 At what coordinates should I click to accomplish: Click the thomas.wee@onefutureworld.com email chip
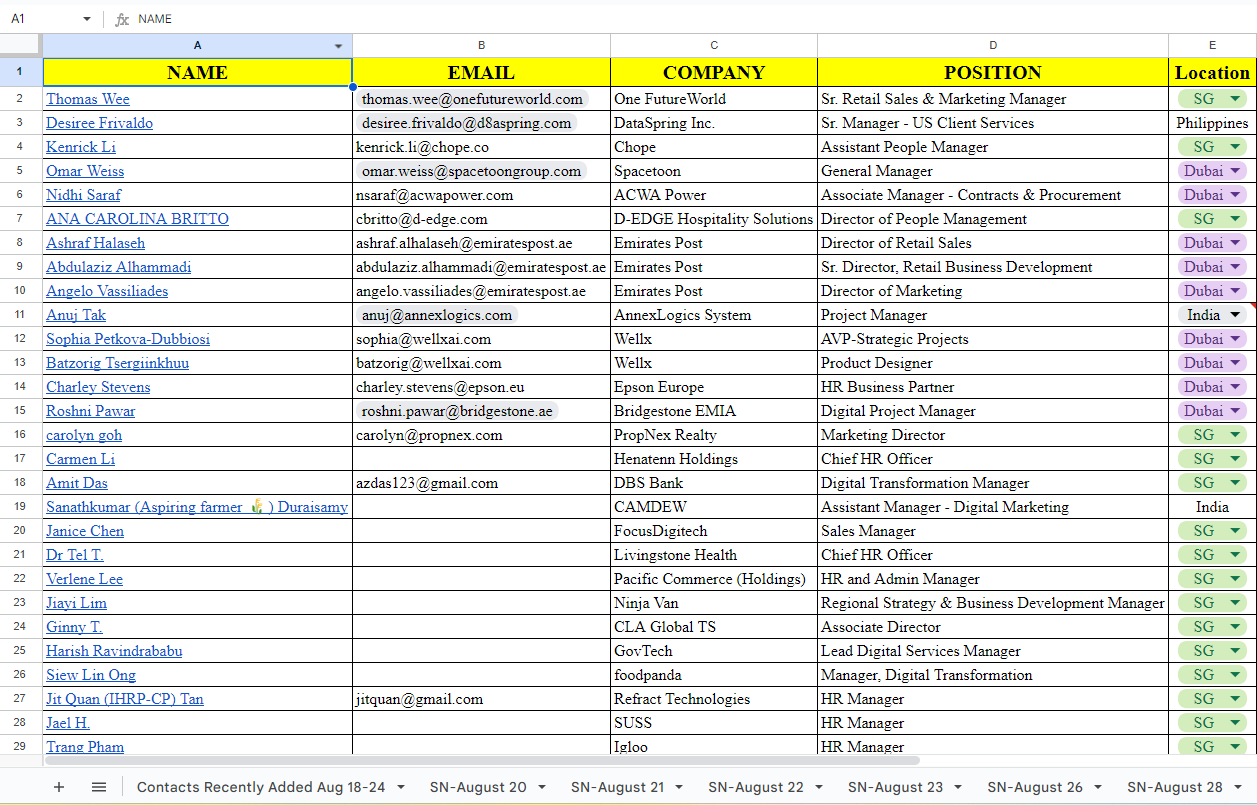(472, 99)
